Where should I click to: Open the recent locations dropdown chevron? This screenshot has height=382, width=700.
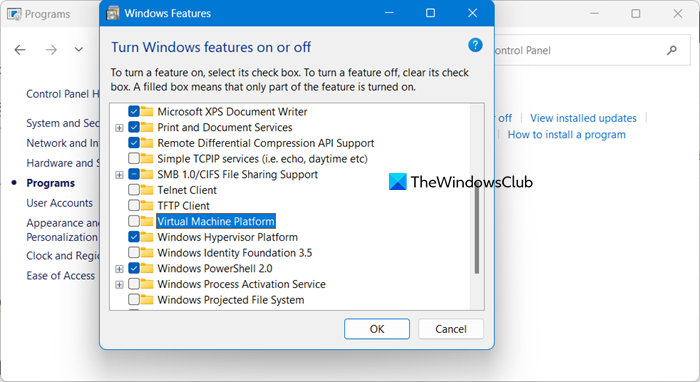pyautogui.click(x=79, y=50)
